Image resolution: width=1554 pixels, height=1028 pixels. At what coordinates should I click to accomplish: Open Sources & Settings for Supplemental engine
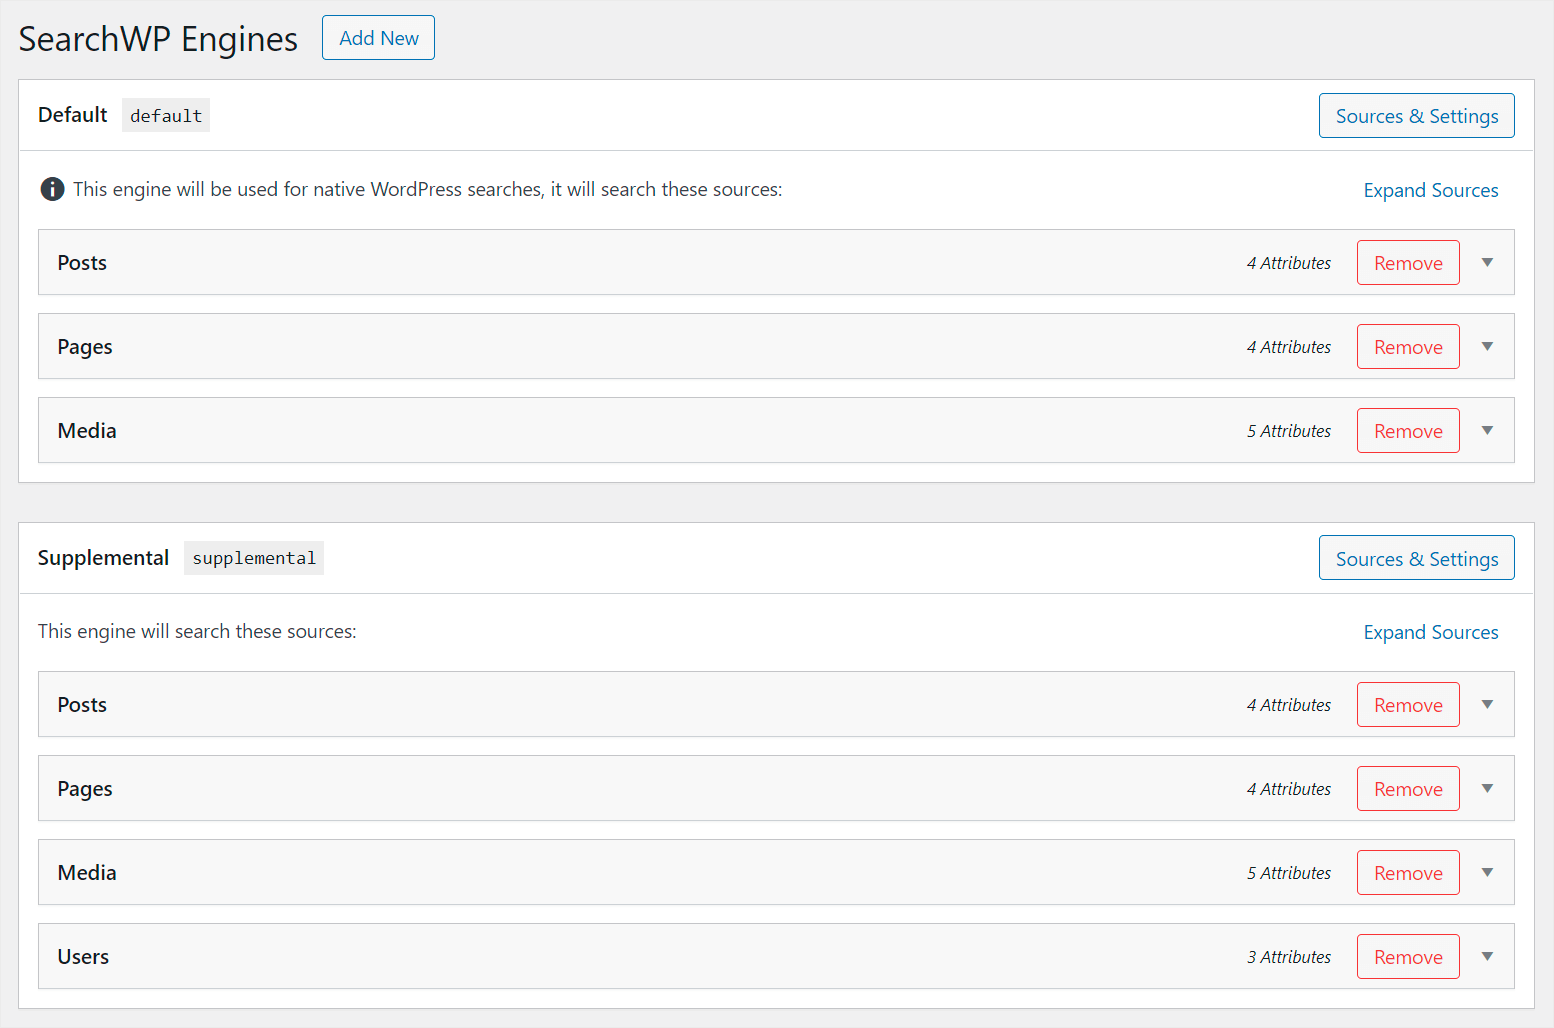1416,558
